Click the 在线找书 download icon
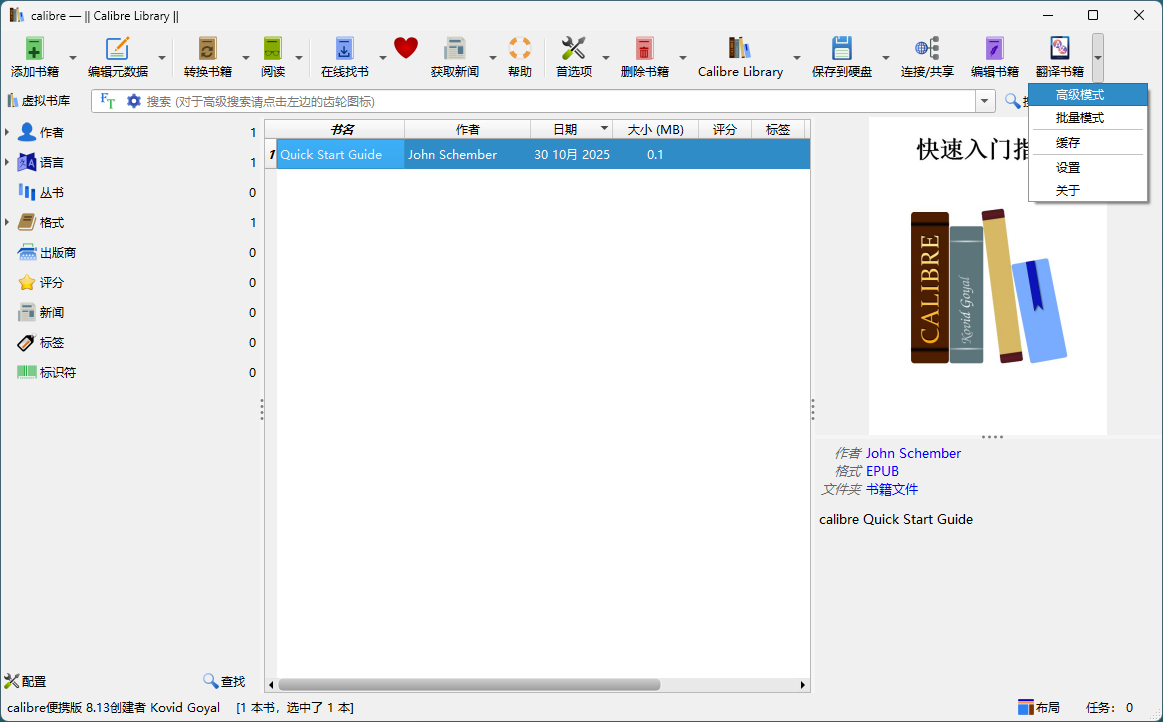1163x722 pixels. click(344, 49)
